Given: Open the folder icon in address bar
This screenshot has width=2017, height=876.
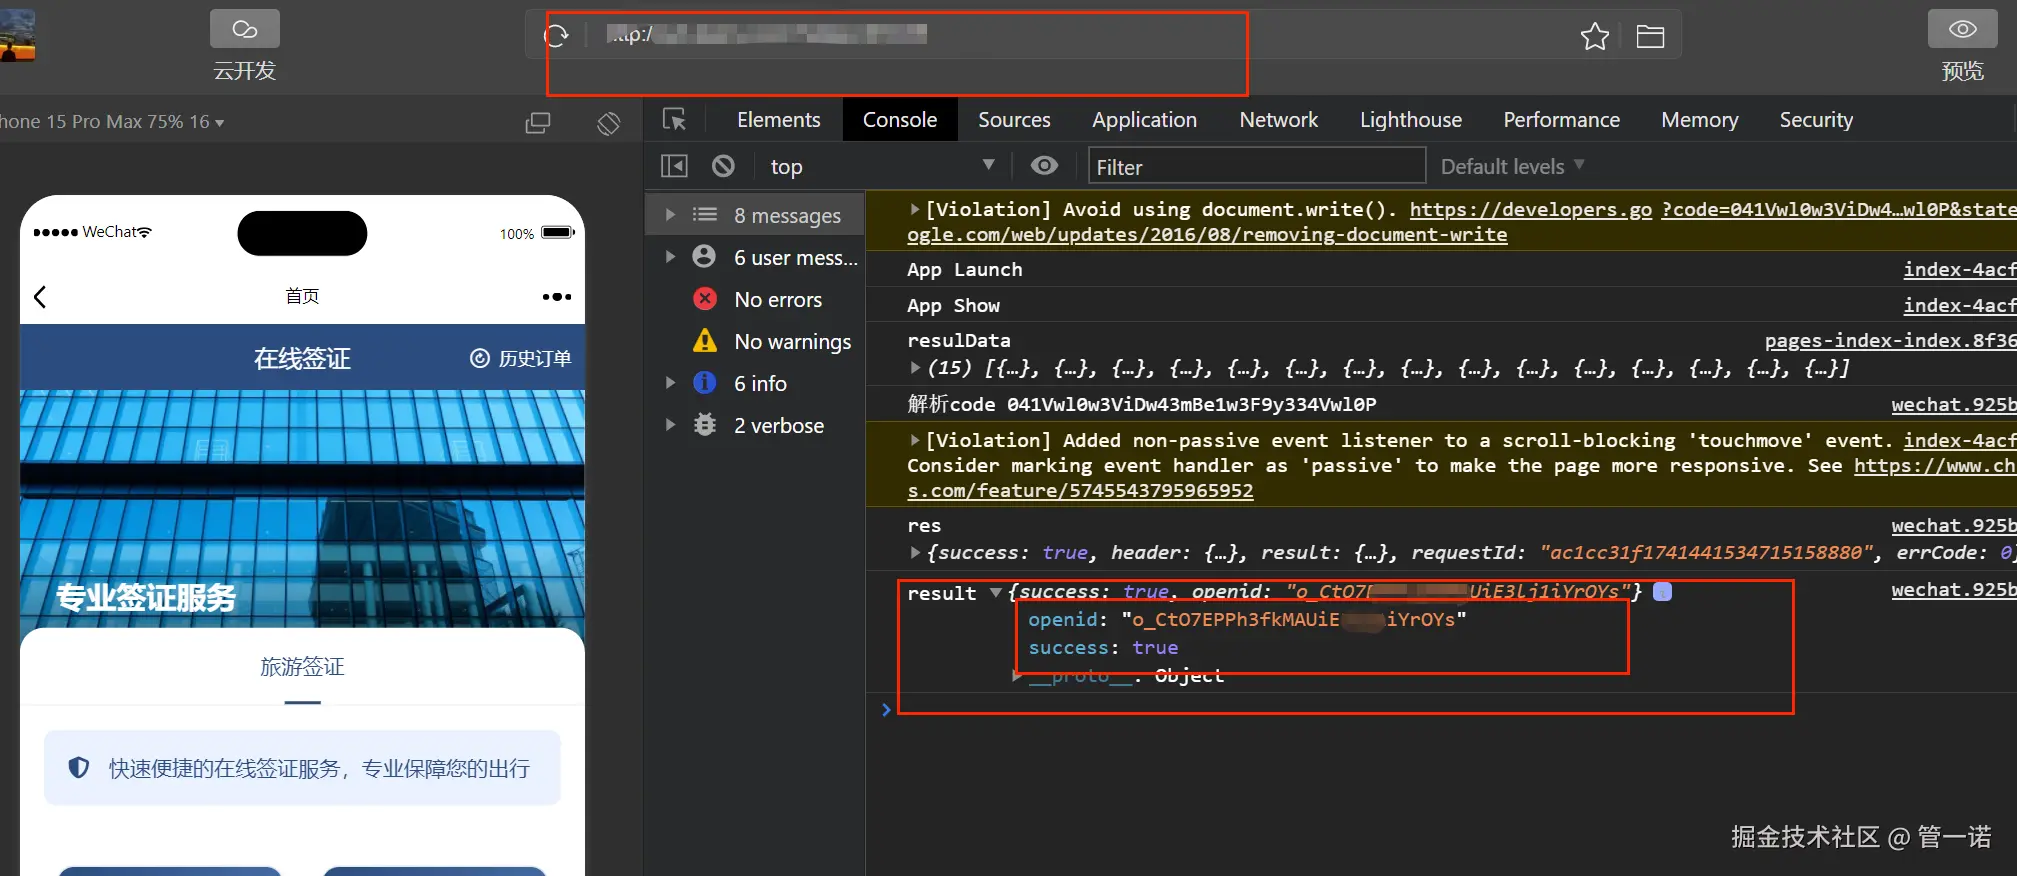Looking at the screenshot, I should [1650, 37].
